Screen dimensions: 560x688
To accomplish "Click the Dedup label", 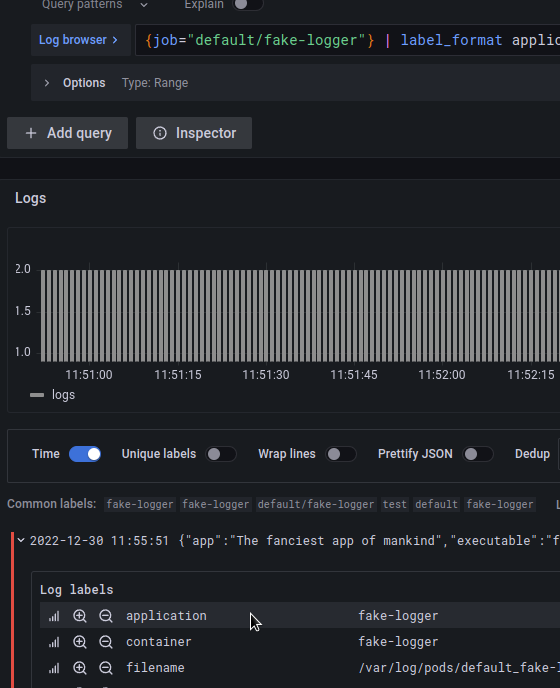I will coord(532,454).
